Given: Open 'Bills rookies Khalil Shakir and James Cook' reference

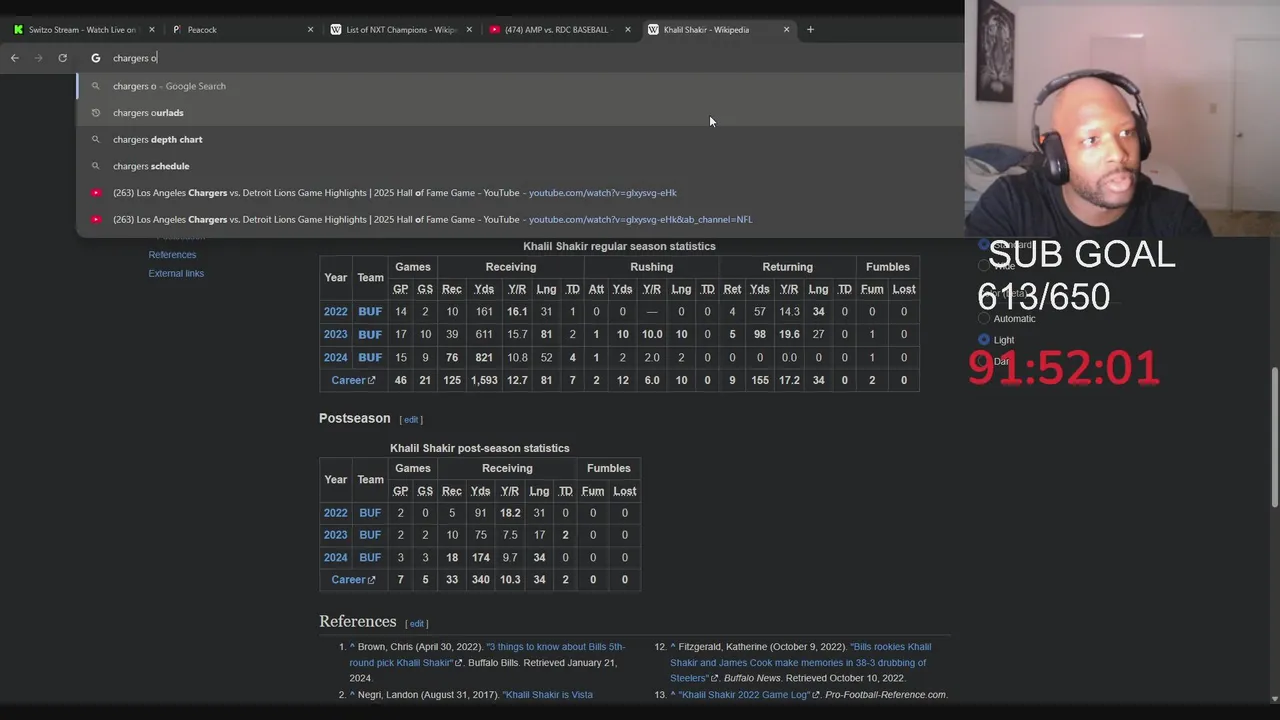Looking at the screenshot, I should click(800, 662).
